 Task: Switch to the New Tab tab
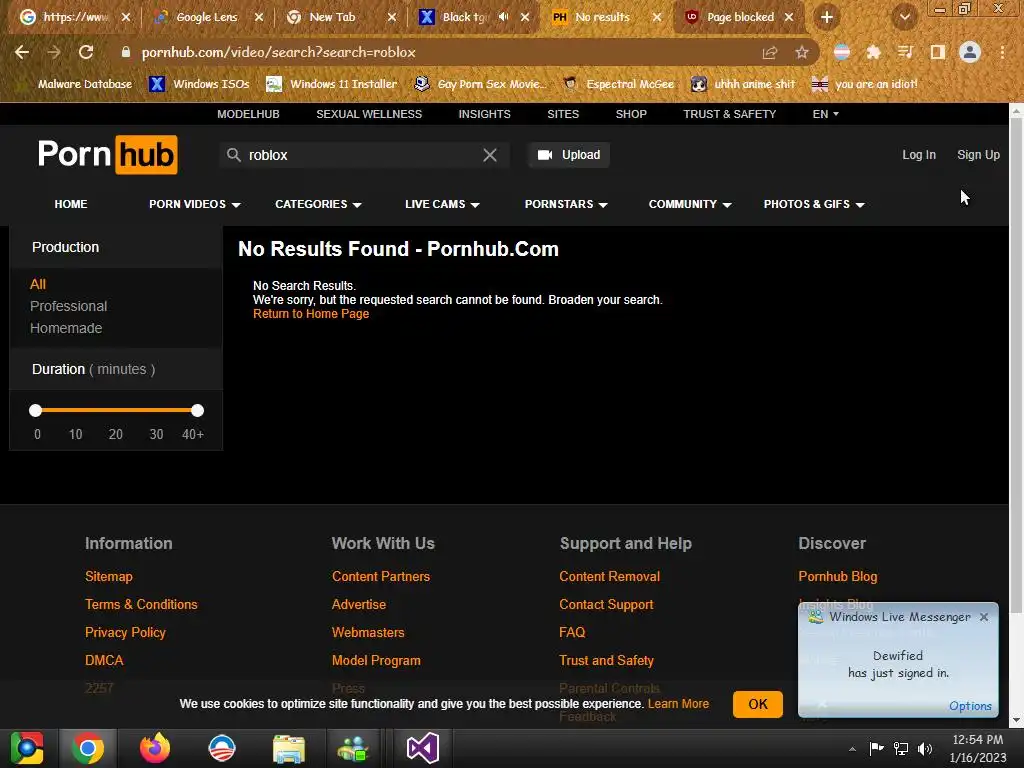[x=332, y=17]
